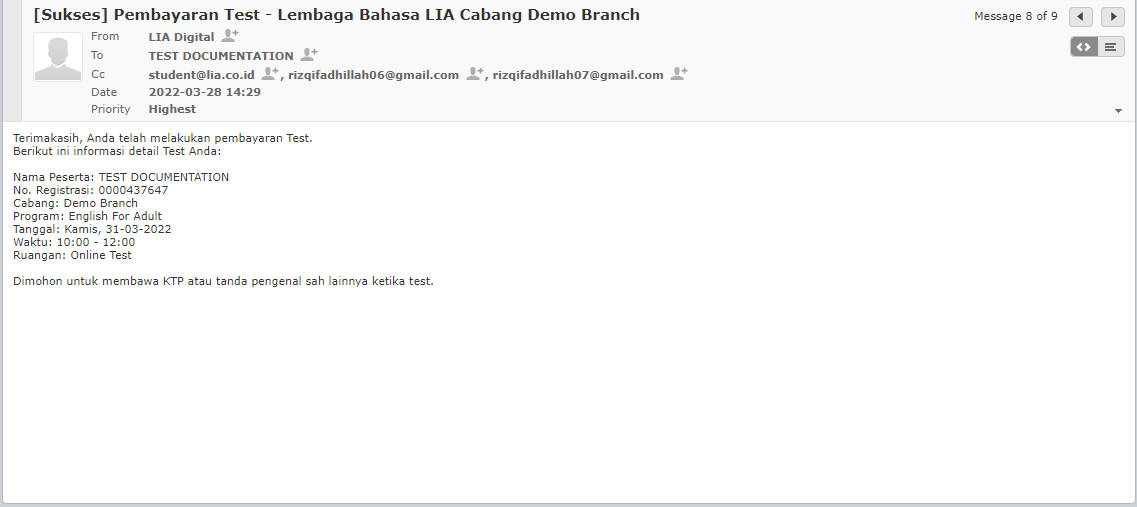
Task: Click the 'Message 8 of 9' counter
Action: [x=1015, y=17]
